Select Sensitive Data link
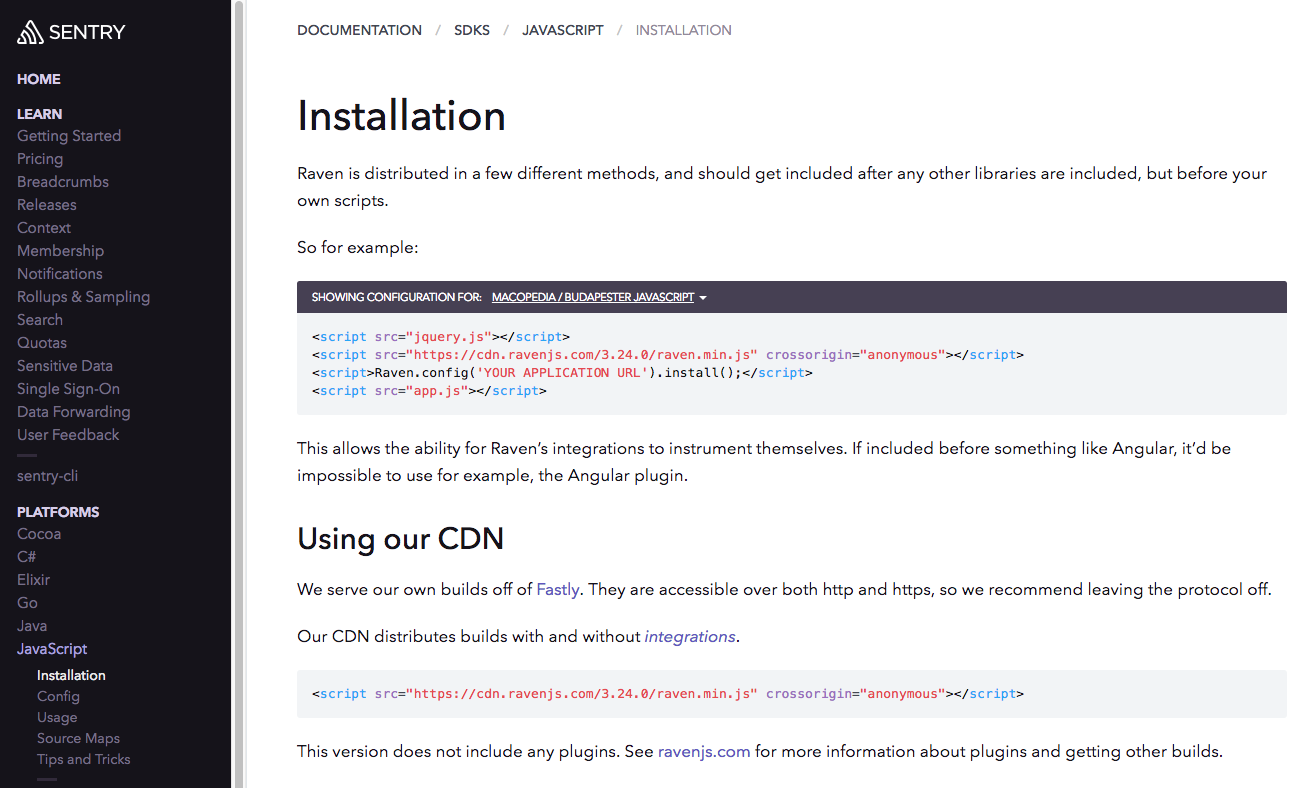Screen dimensions: 1303x788 point(65,366)
